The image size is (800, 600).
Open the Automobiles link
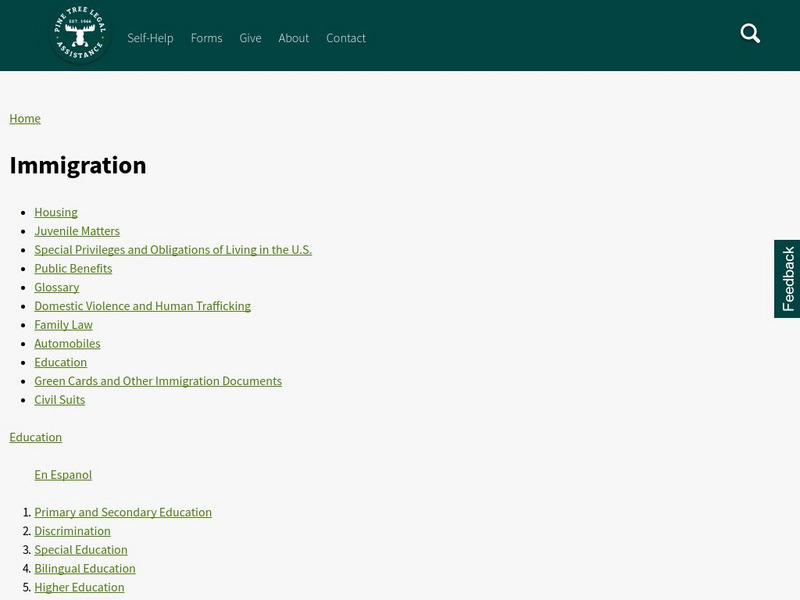(x=67, y=344)
